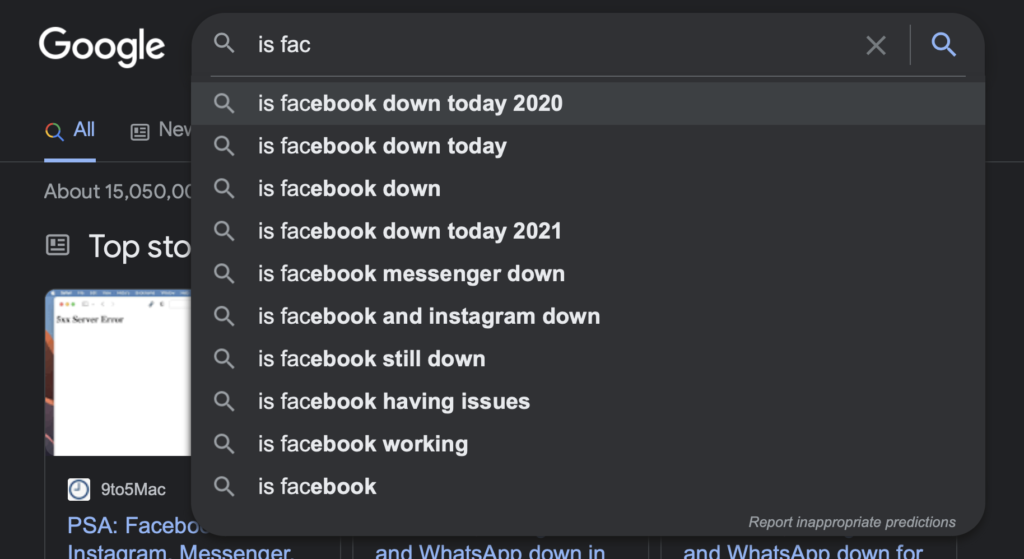1024x559 pixels.
Task: Select 'is facebook and instagram down' suggestion
Action: tap(429, 316)
